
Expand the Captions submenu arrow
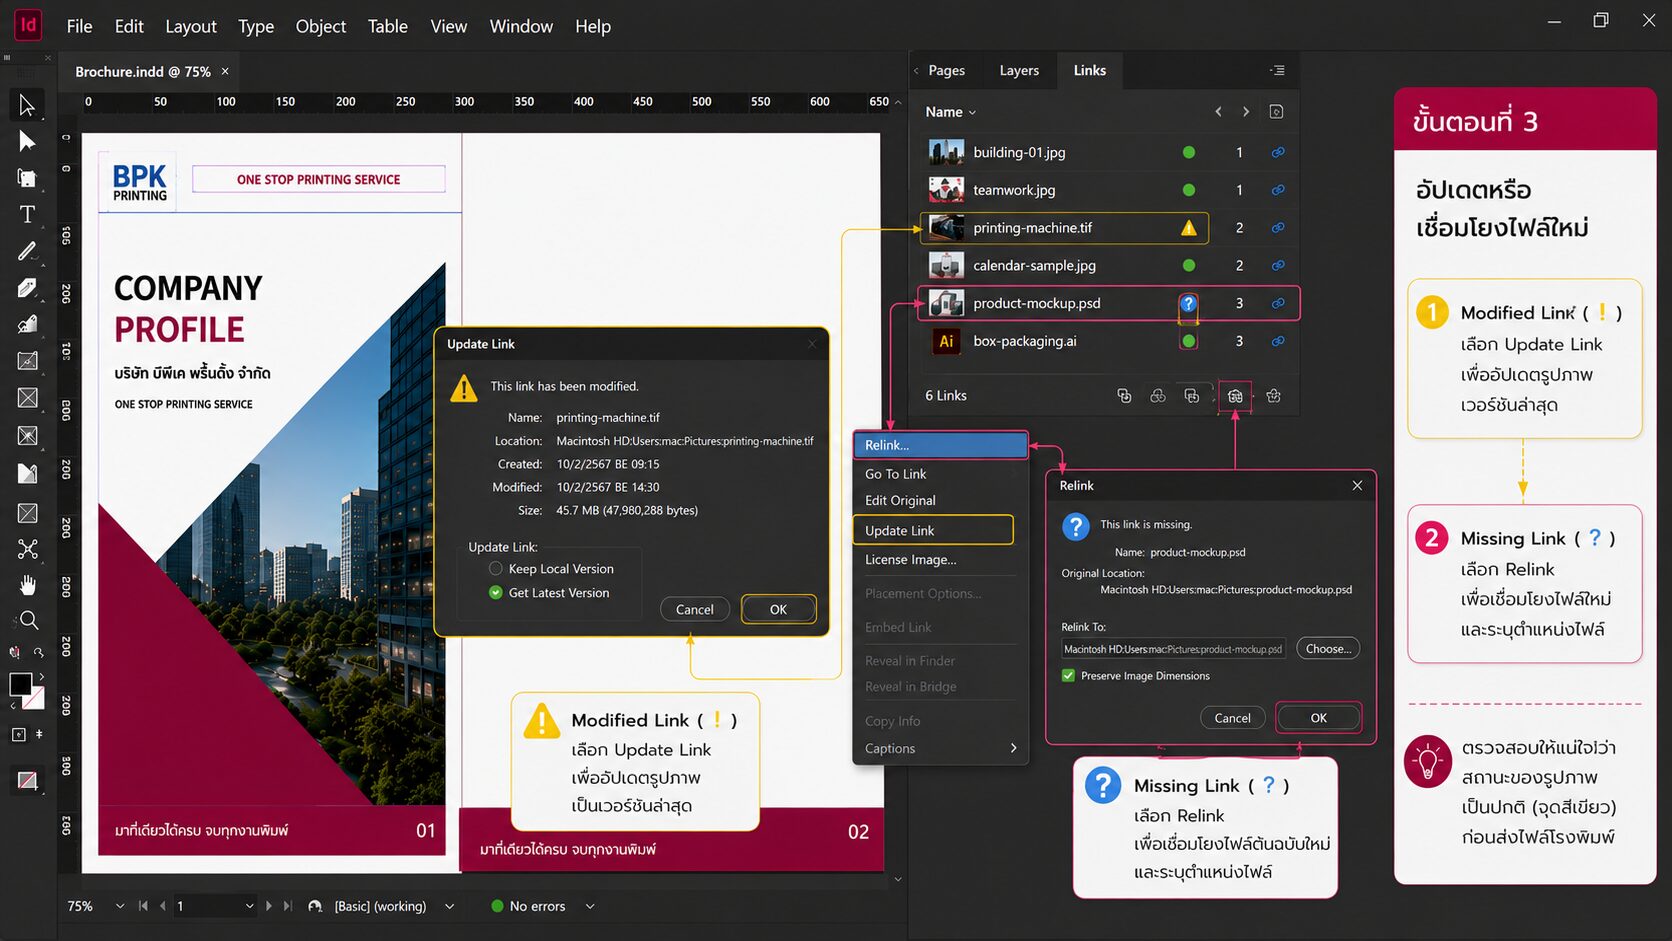[x=1013, y=748]
